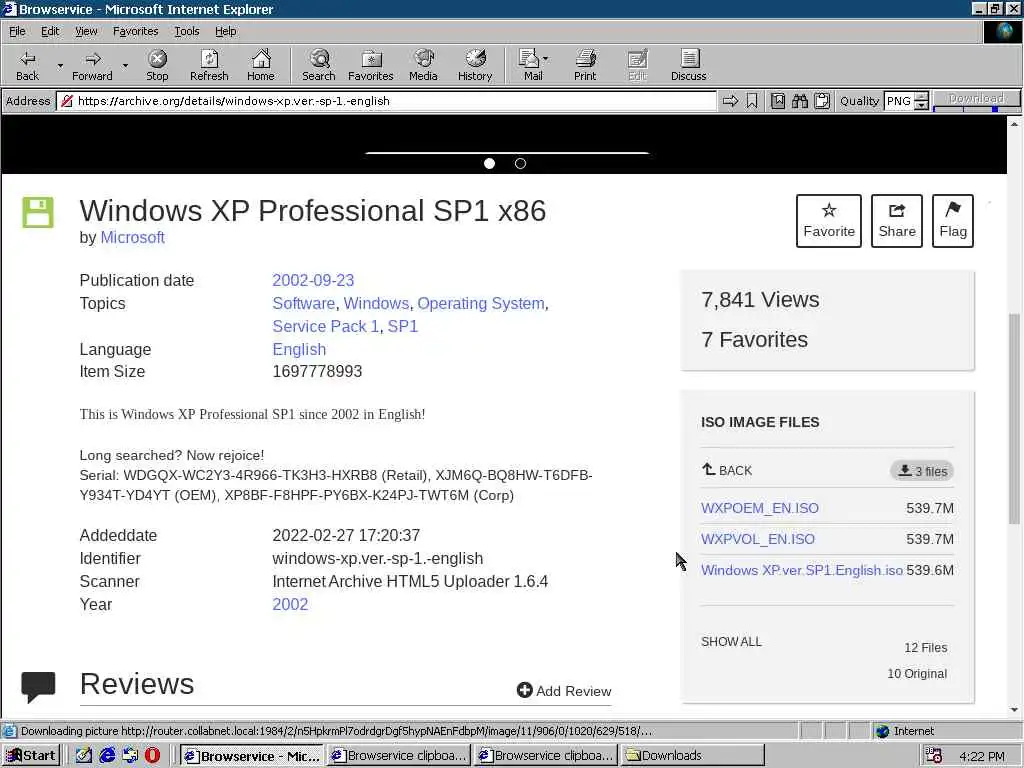Go to the Home page

[261, 65]
